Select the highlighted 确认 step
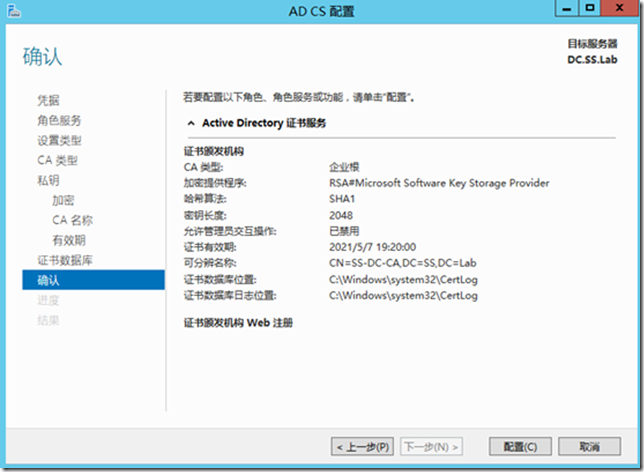The width and height of the screenshot is (644, 472). click(93, 280)
